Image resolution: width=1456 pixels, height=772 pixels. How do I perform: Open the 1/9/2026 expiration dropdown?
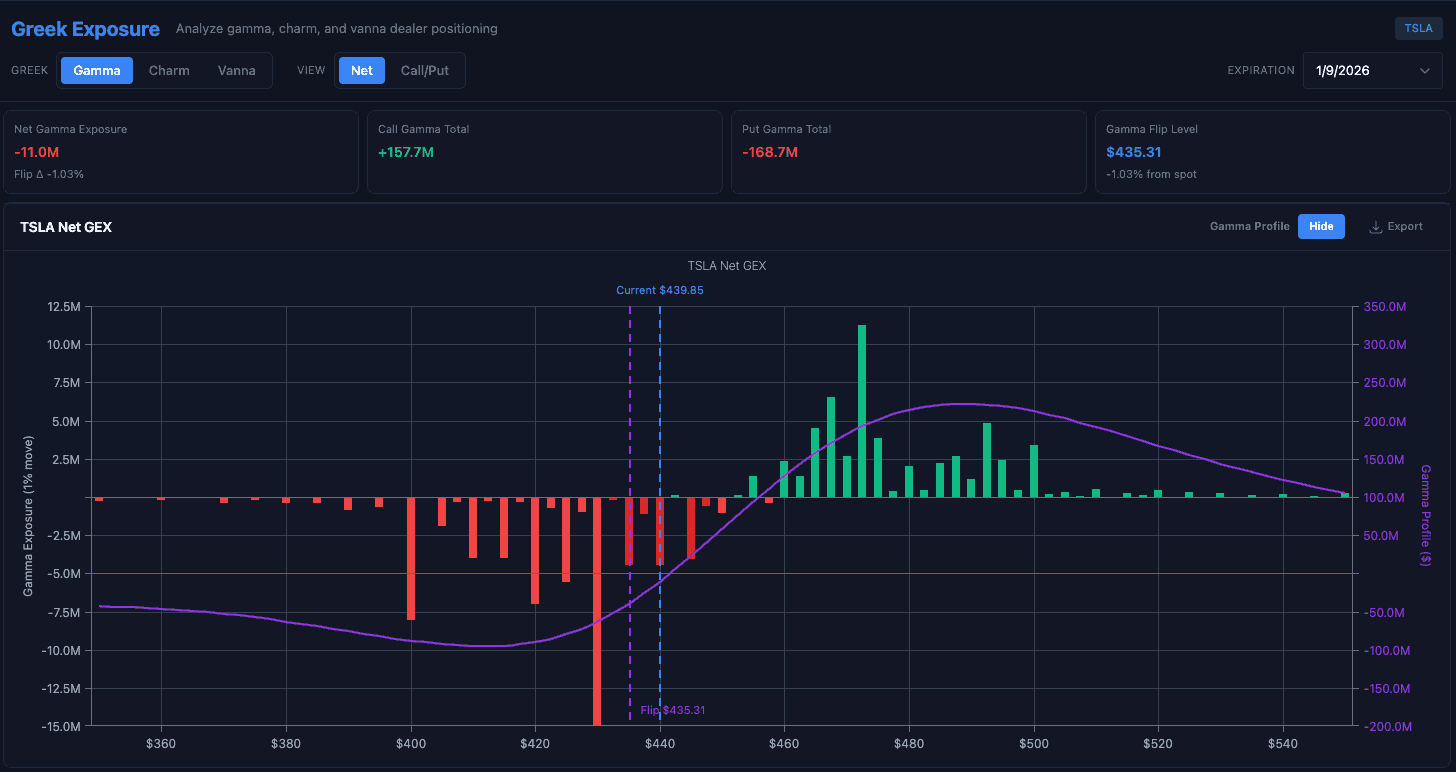point(1372,71)
